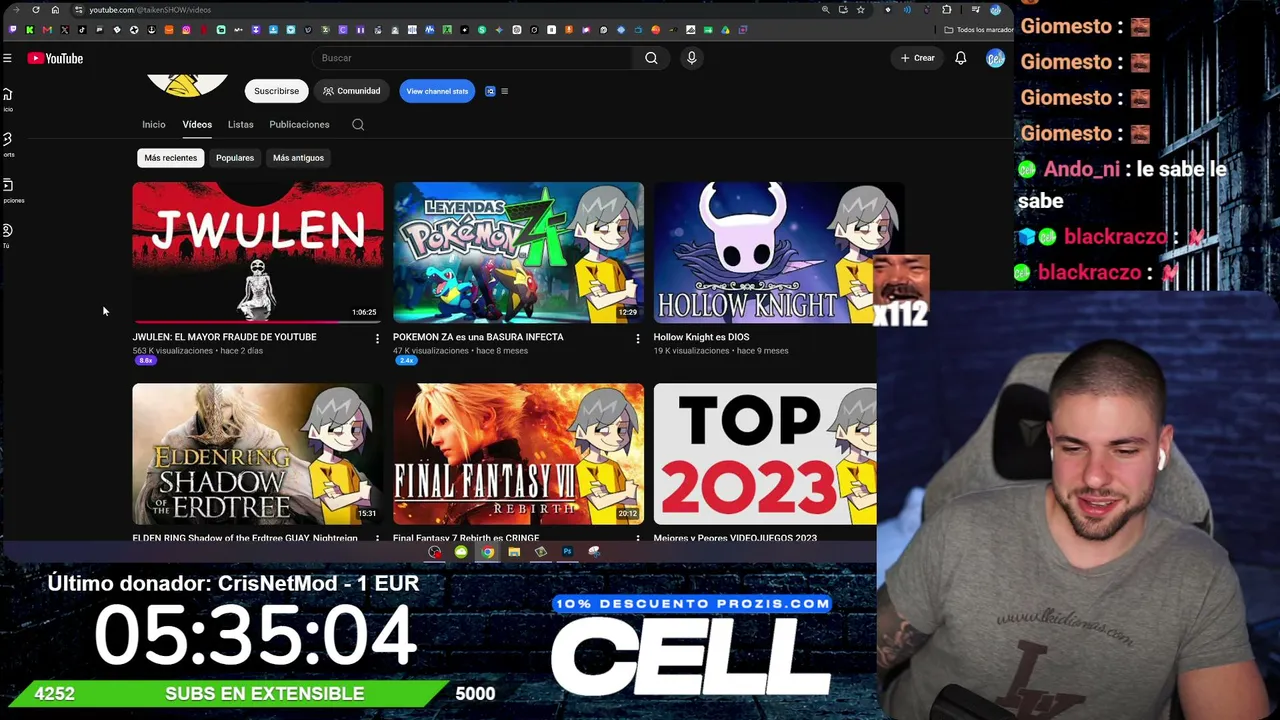Bookmark this page with the star icon

860,10
